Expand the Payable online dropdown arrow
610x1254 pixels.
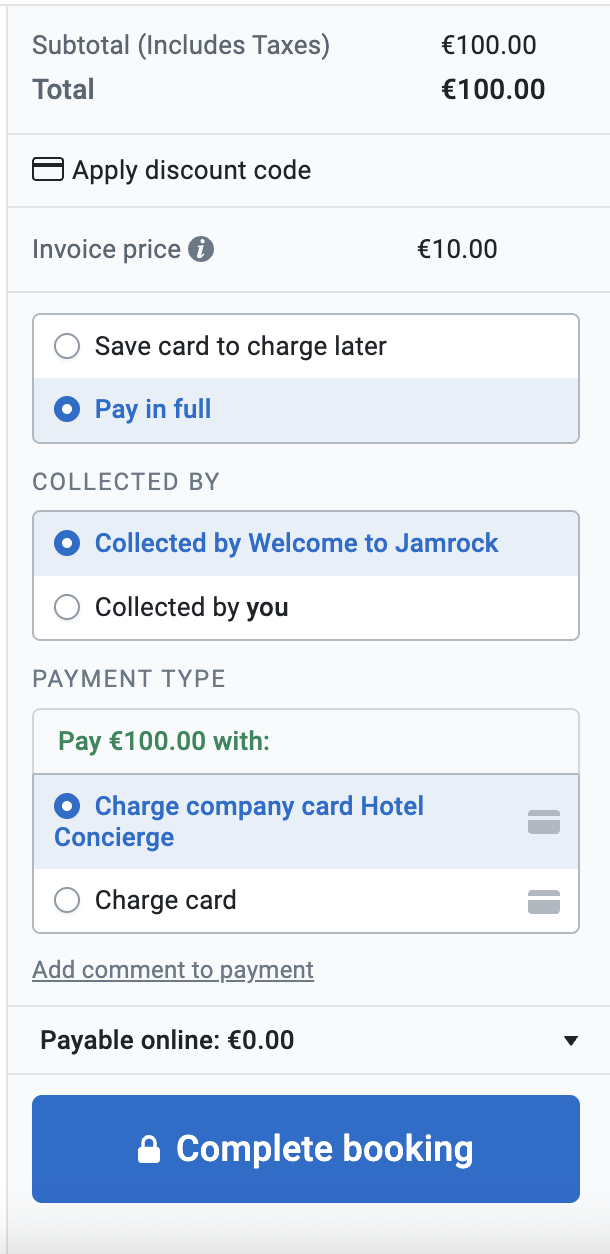point(571,1041)
